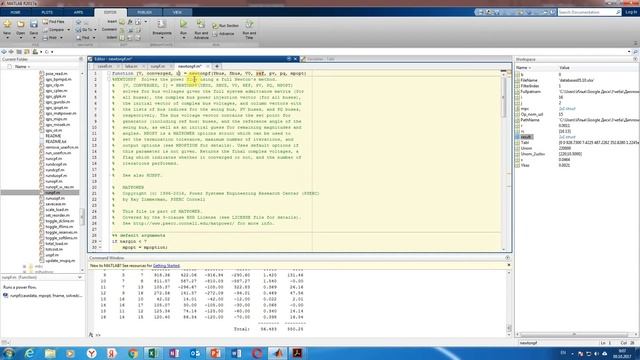This screenshot has width=640, height=360.
Task: Close the Editor panel with X
Action: click(x=295, y=59)
